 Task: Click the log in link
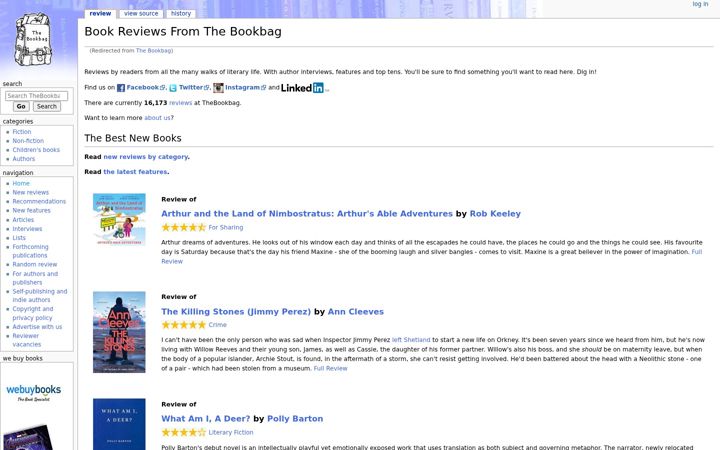[700, 4]
